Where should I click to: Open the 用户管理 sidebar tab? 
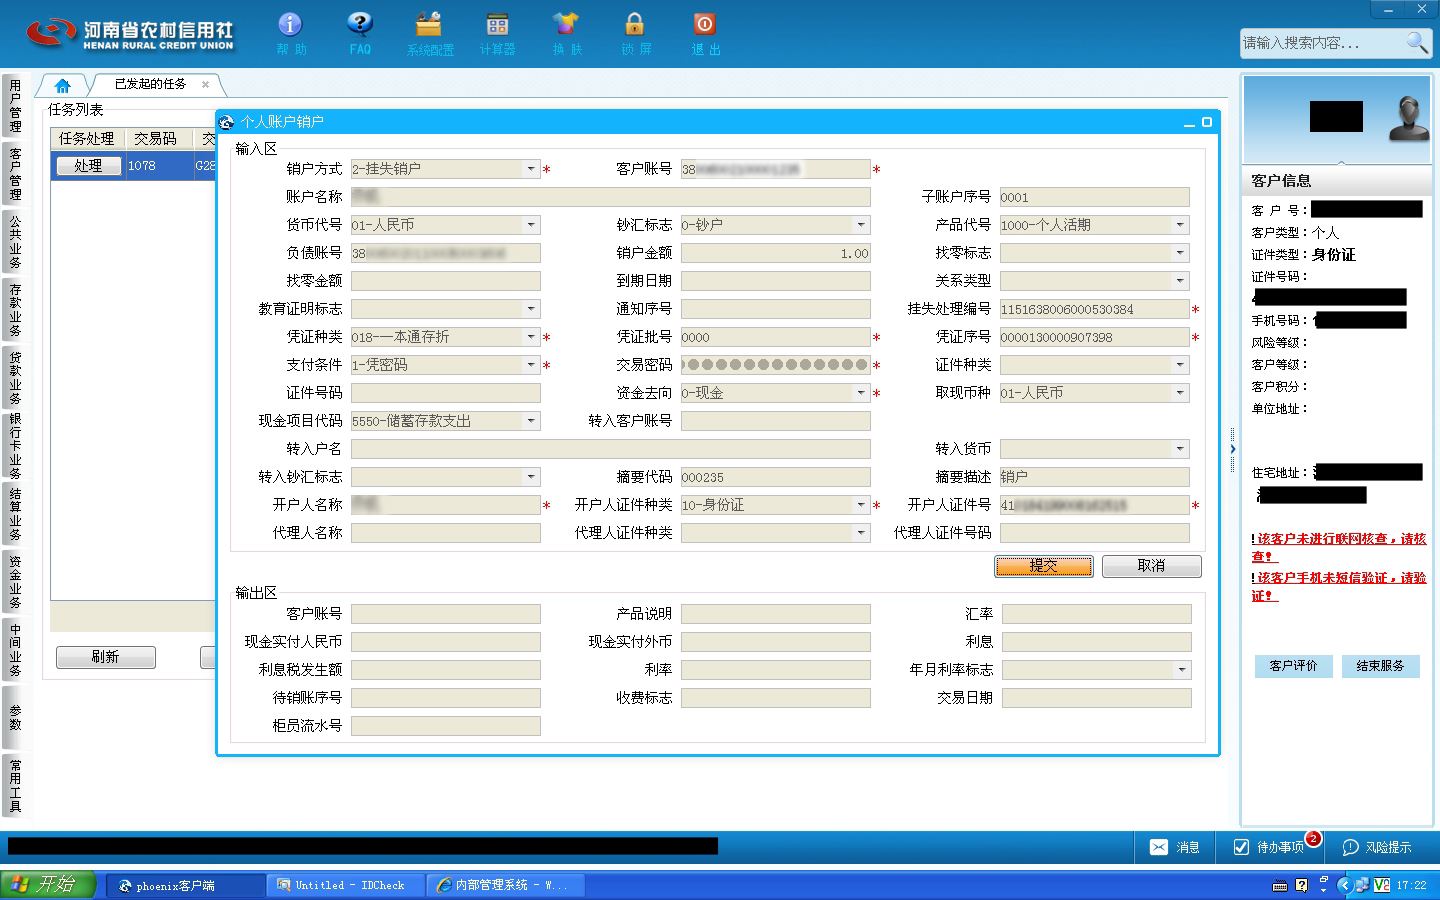pyautogui.click(x=15, y=106)
